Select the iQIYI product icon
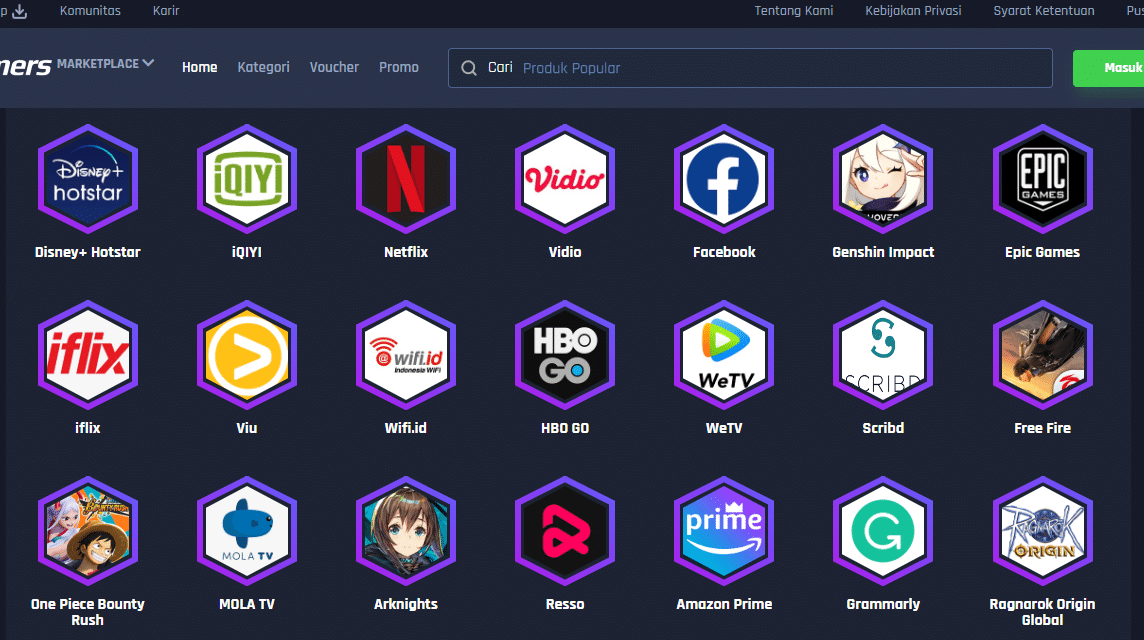 [247, 179]
